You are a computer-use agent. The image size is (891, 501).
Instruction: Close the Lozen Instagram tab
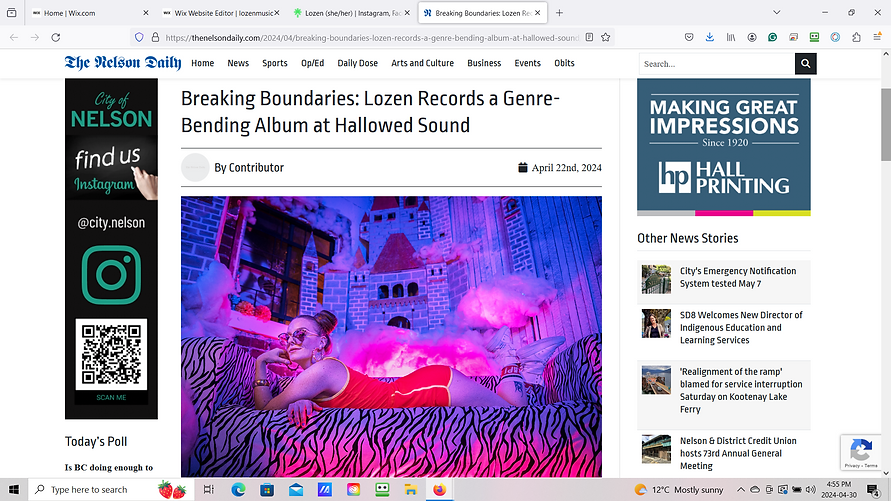(x=407, y=12)
